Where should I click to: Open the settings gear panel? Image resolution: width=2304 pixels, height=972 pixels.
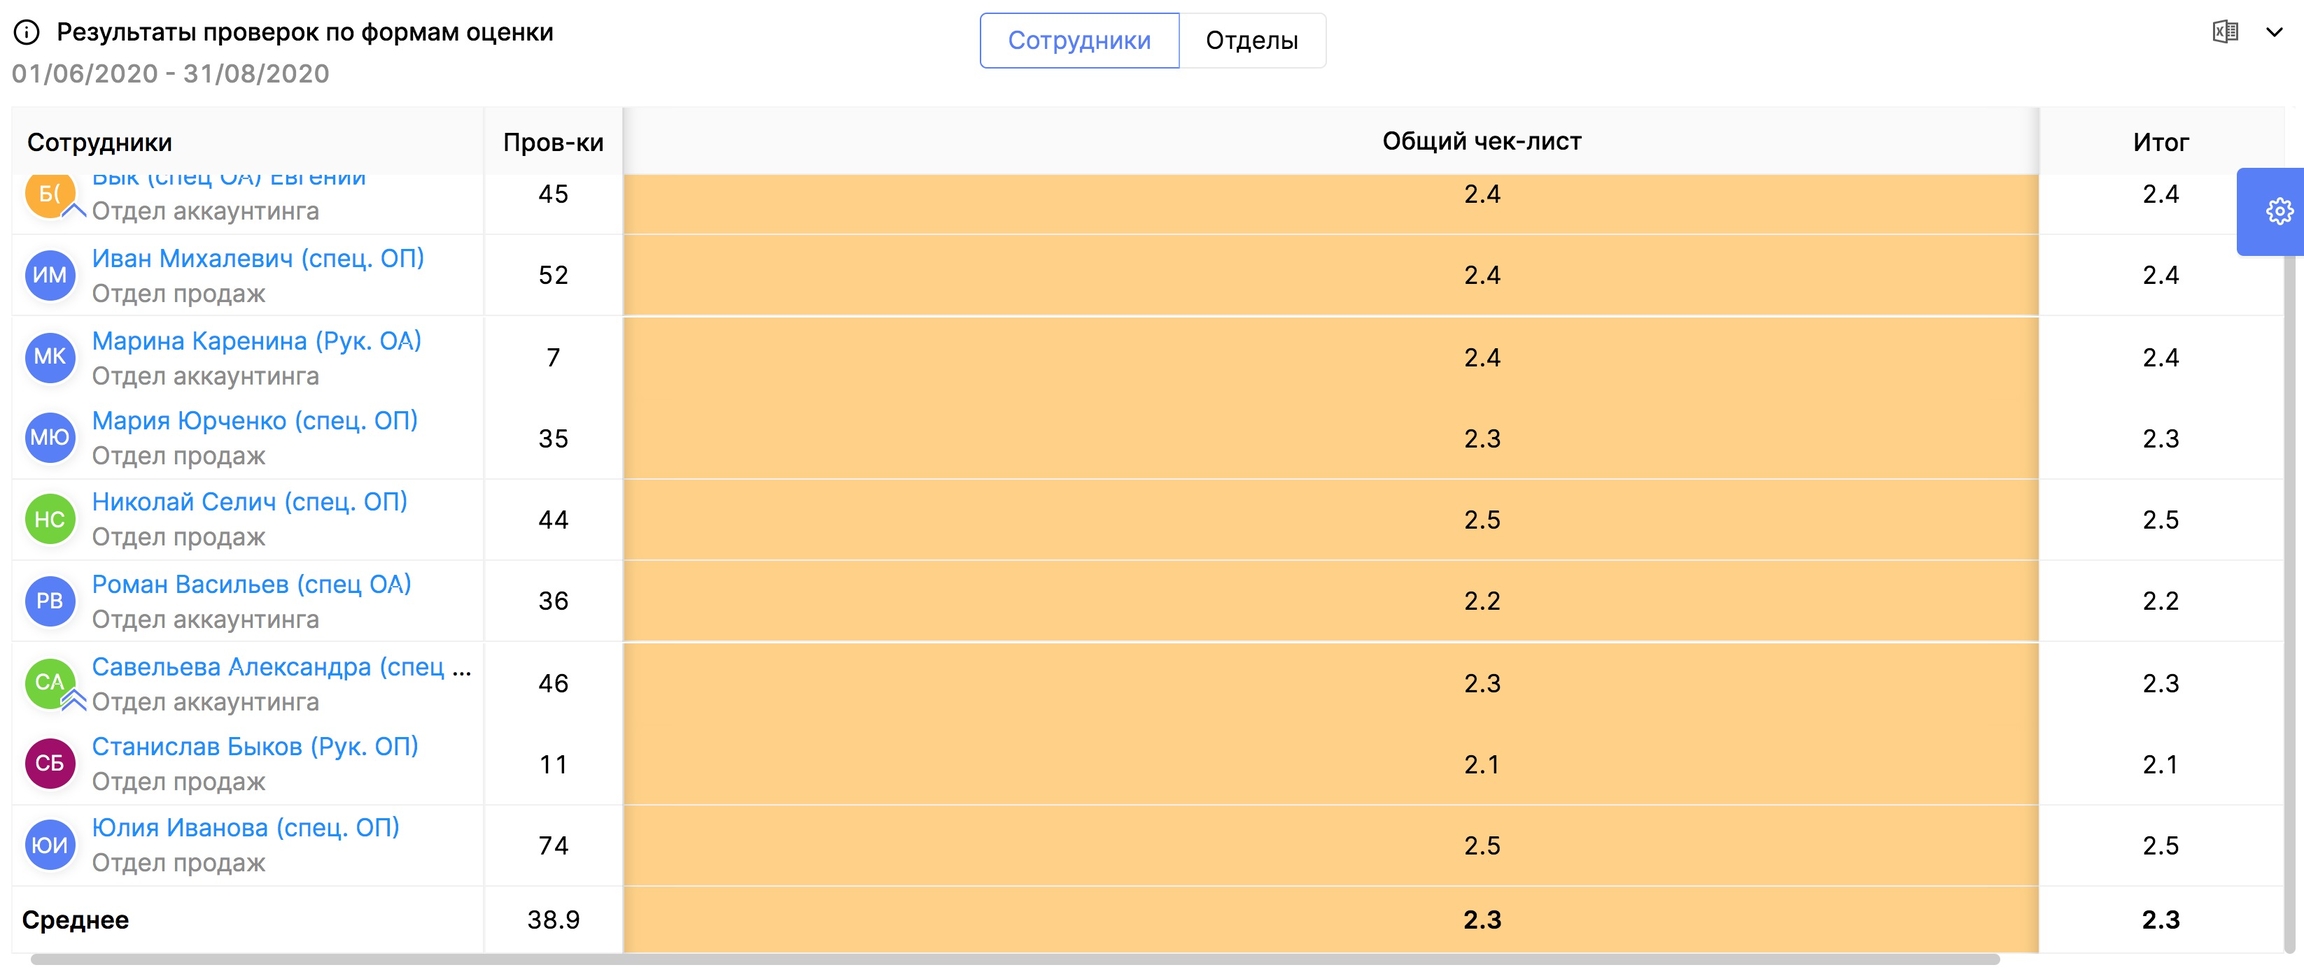(2279, 212)
